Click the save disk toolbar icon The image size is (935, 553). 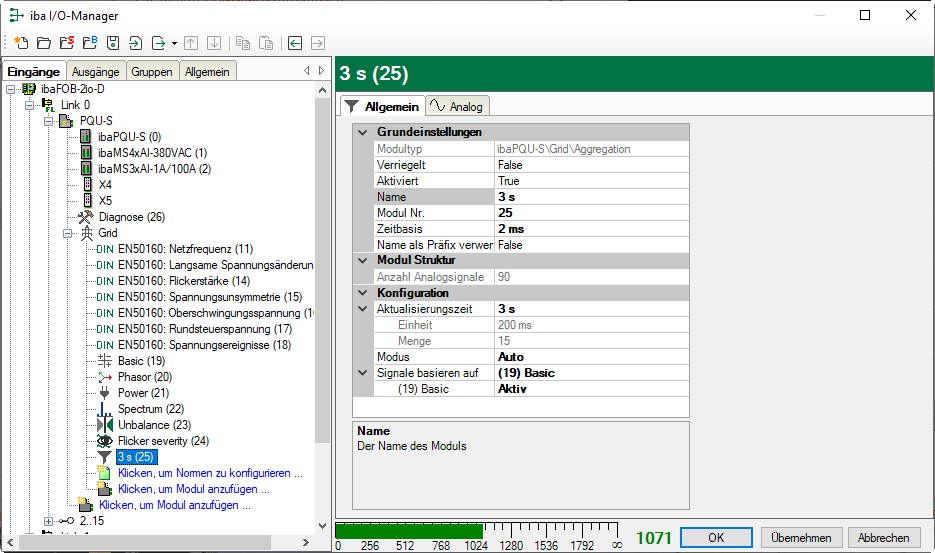coord(112,43)
